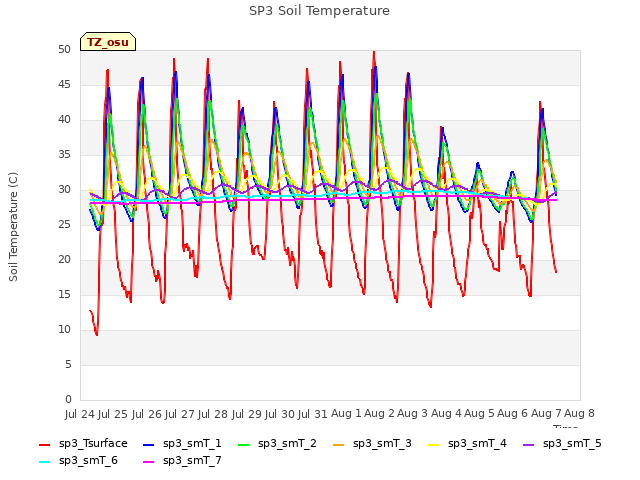Click the 35 y-axis tick label

(64, 155)
